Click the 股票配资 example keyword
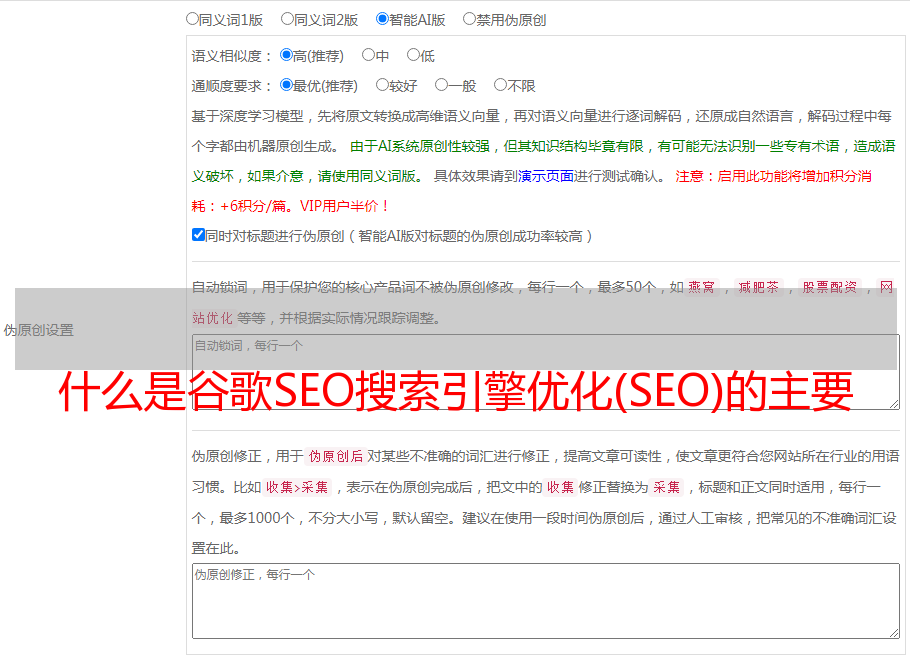This screenshot has width=911, height=658. [830, 287]
